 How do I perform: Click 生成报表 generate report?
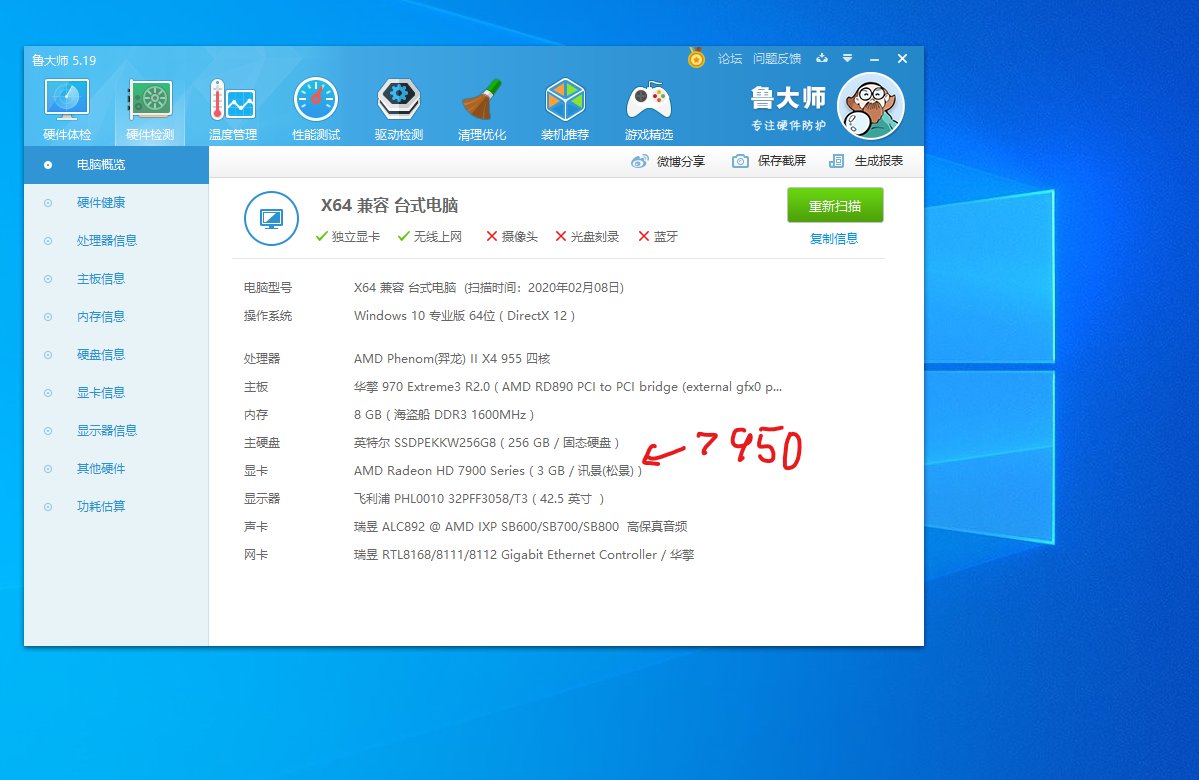[x=879, y=161]
